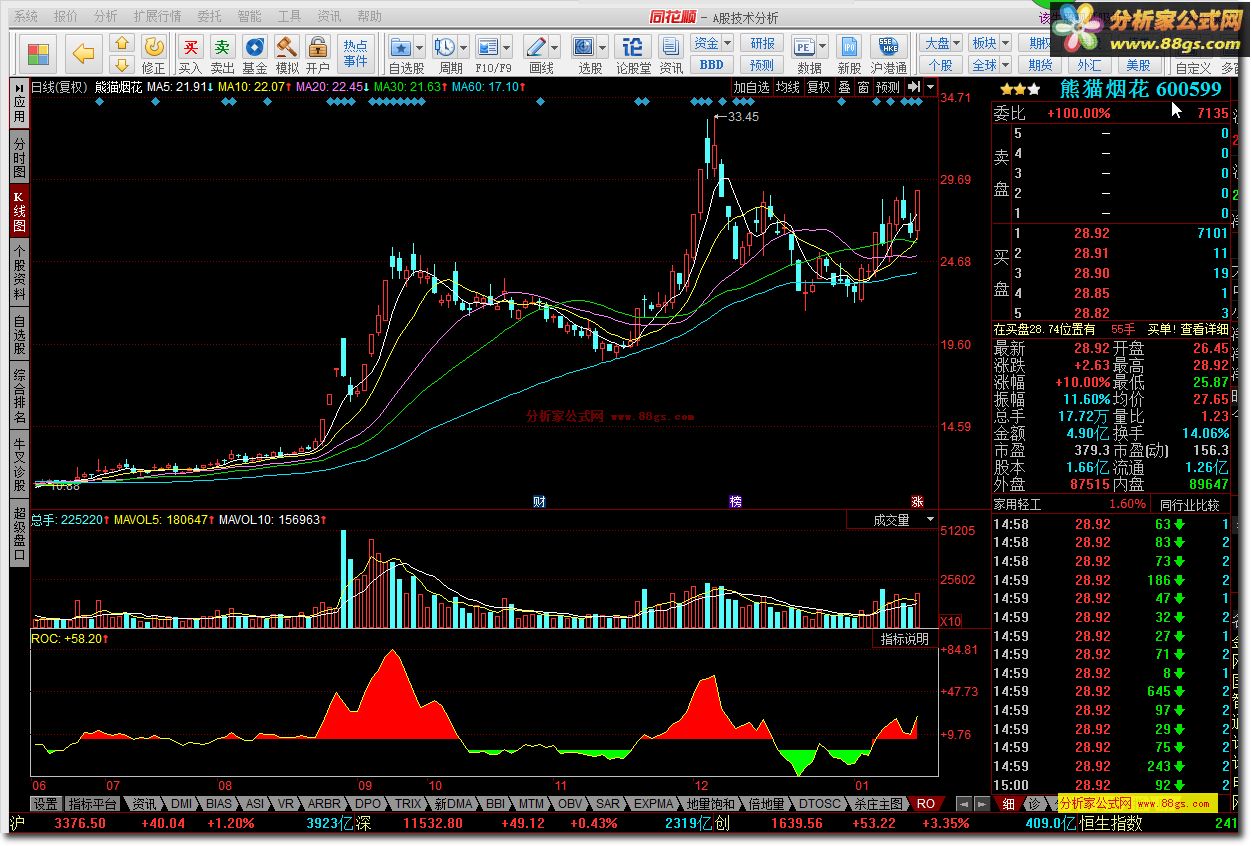
Task: Expand the 周期 period dropdown arrow
Action: pyautogui.click(x=464, y=46)
